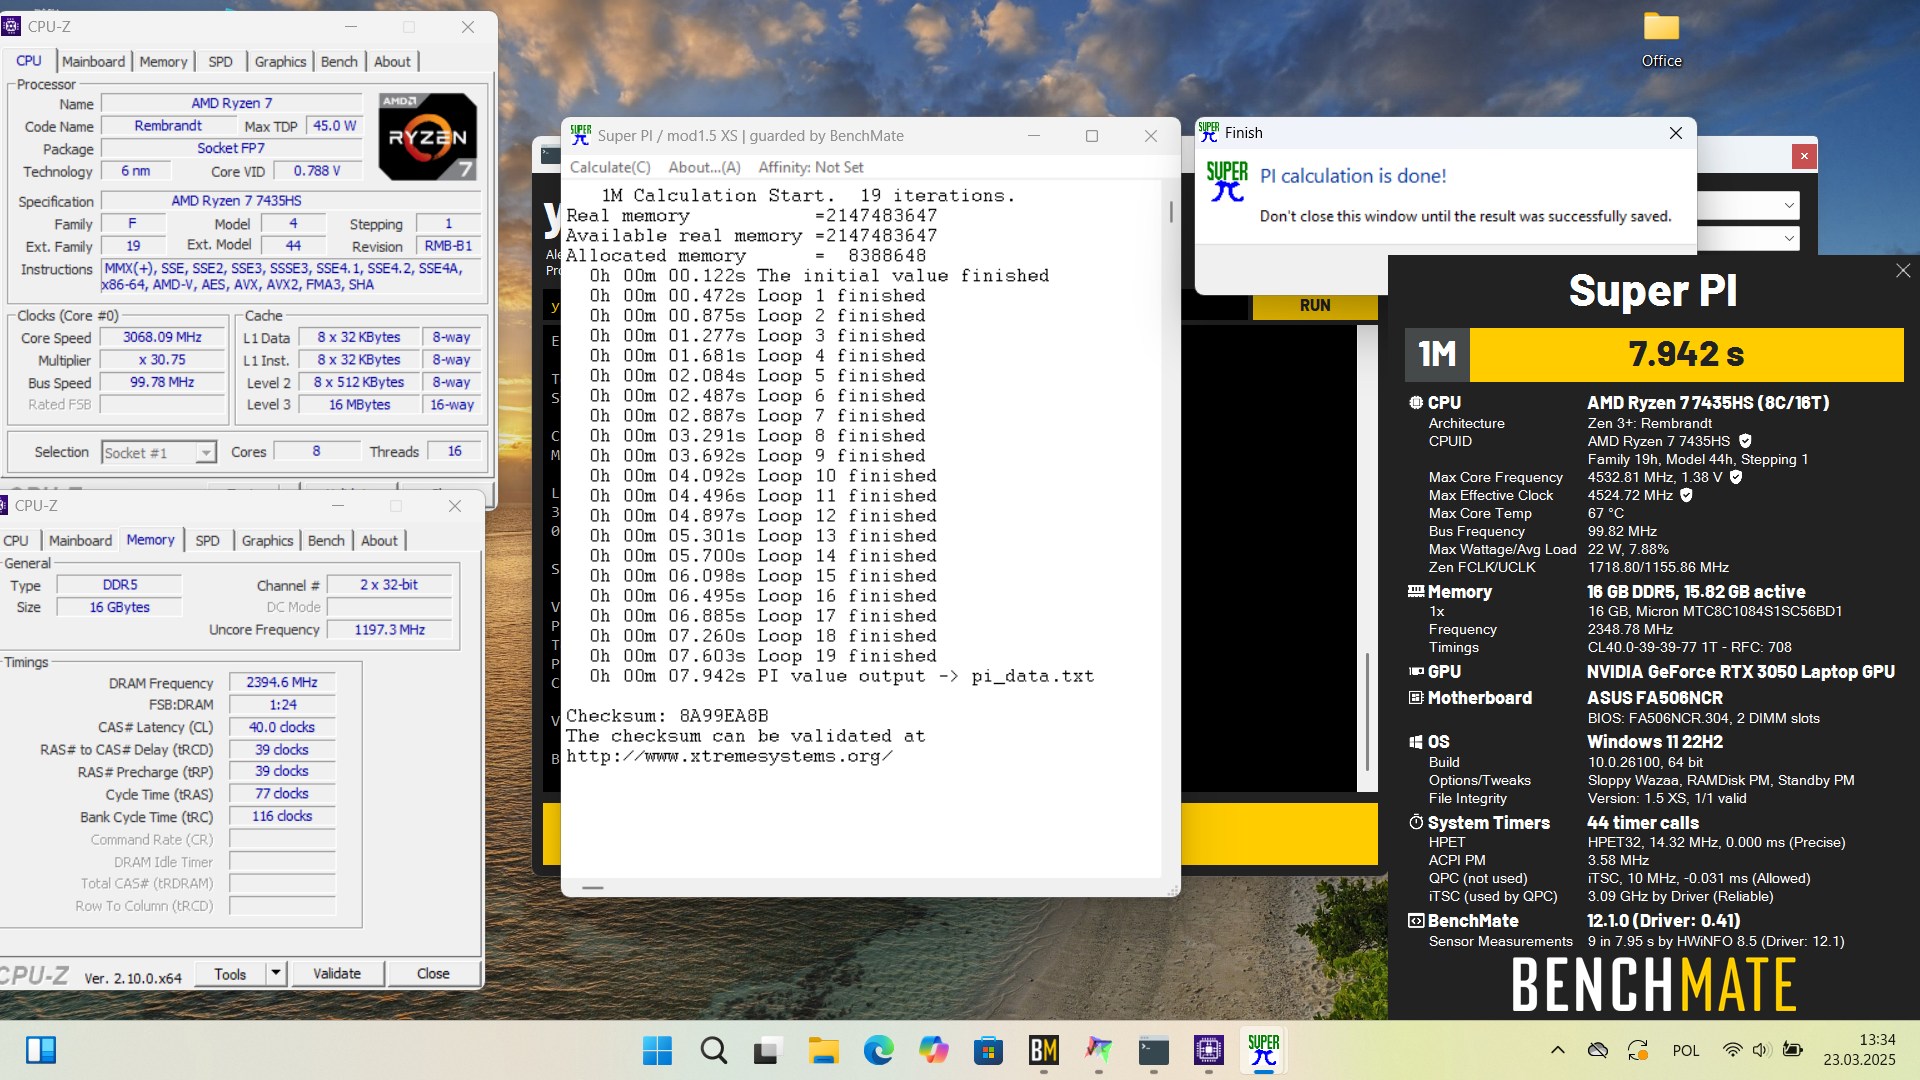Click the 7.942 s result in BenchMate
The width and height of the screenshot is (1920, 1080).
coord(1686,354)
